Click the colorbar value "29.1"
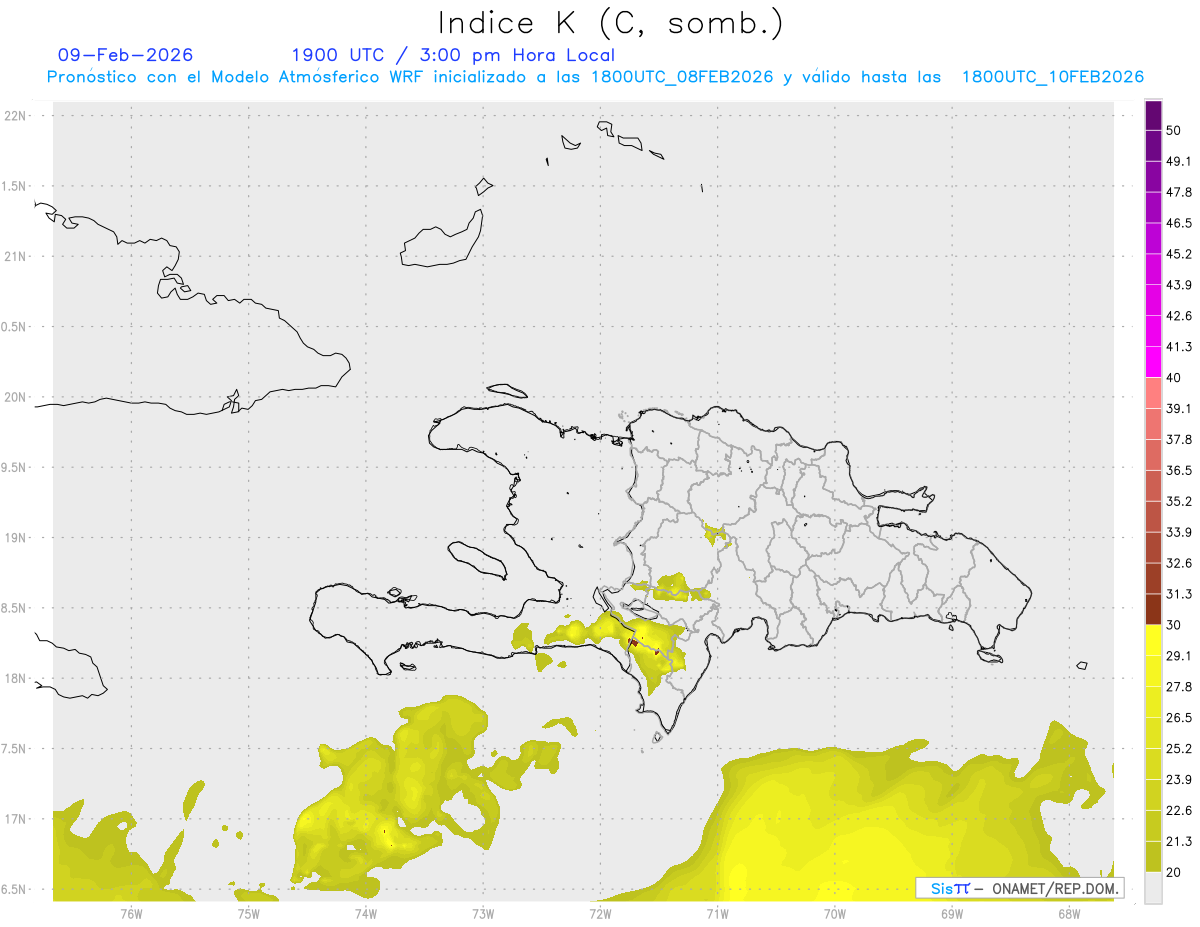Viewport: 1200px width, 927px height. pos(1179,656)
